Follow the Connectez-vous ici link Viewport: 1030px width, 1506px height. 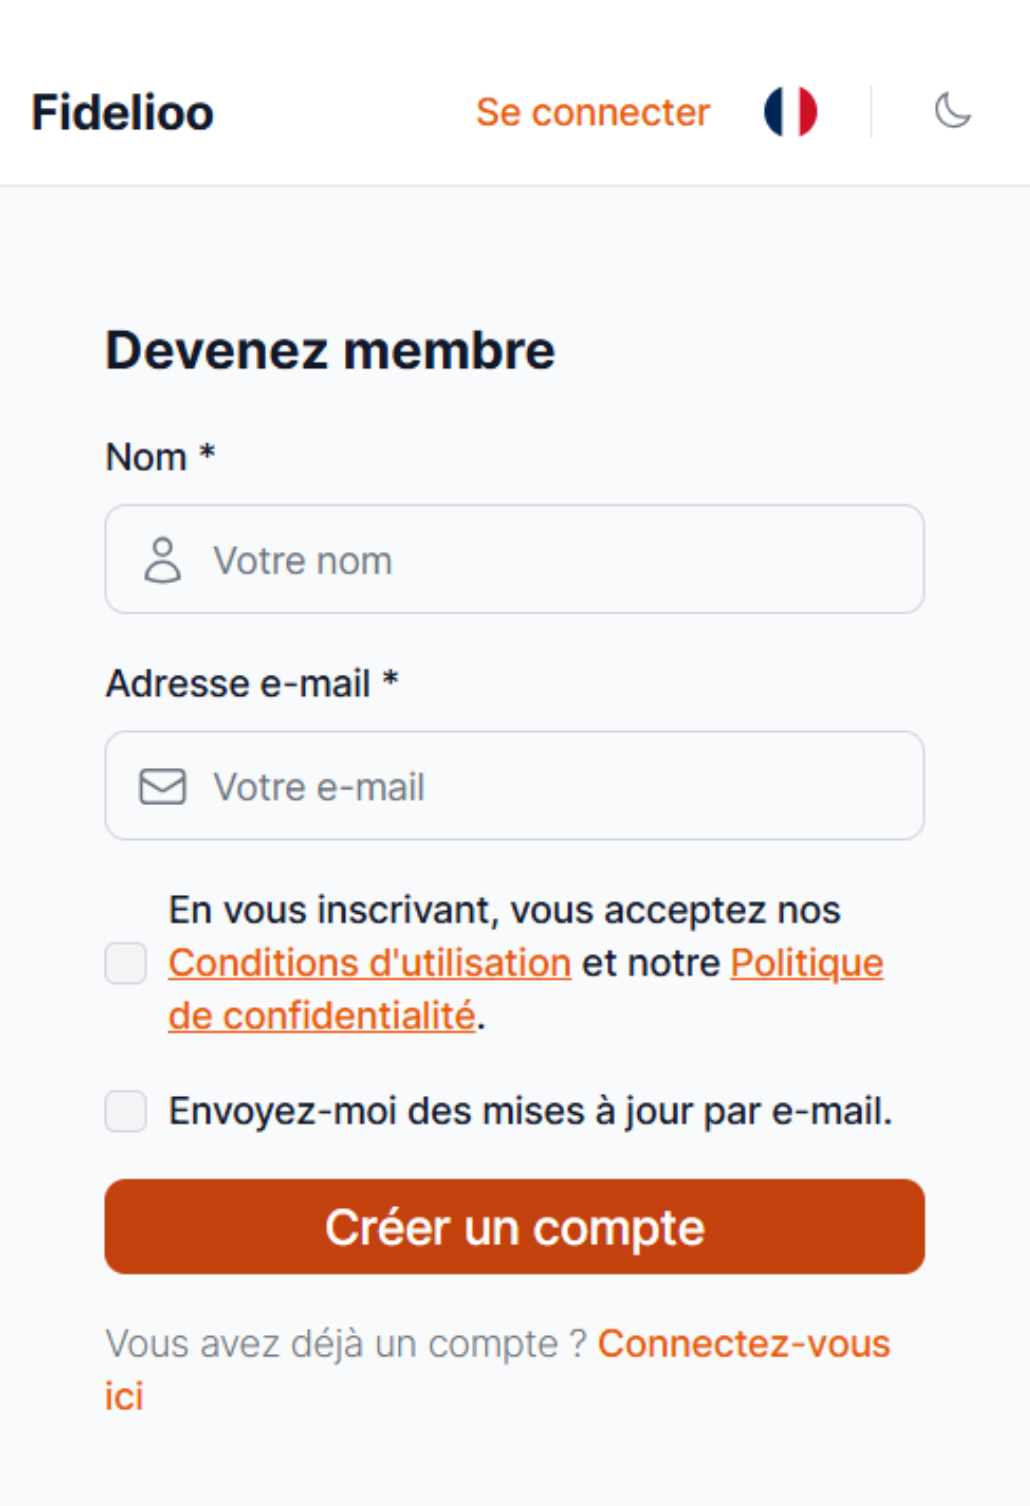click(743, 1344)
